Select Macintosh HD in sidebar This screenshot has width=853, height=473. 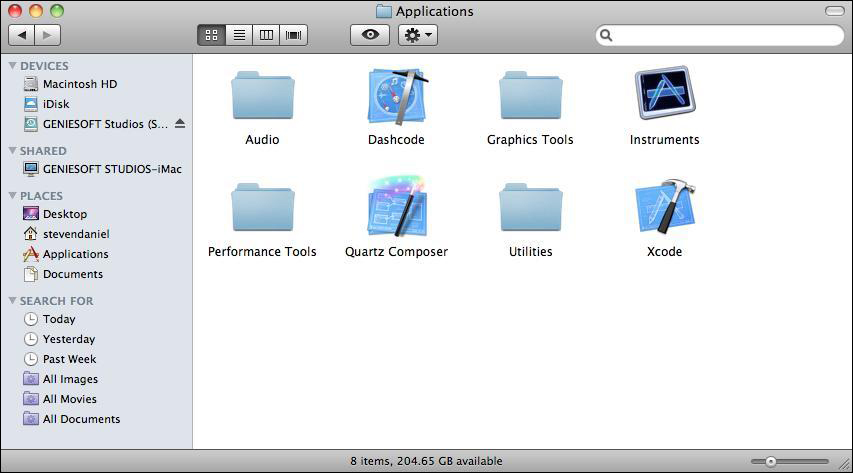click(79, 84)
